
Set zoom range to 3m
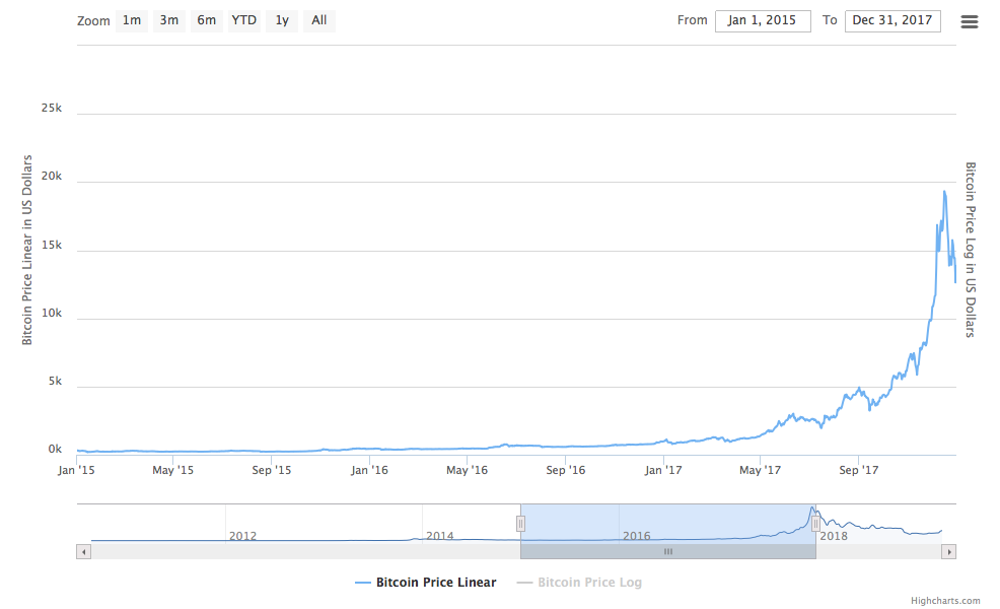(169, 20)
